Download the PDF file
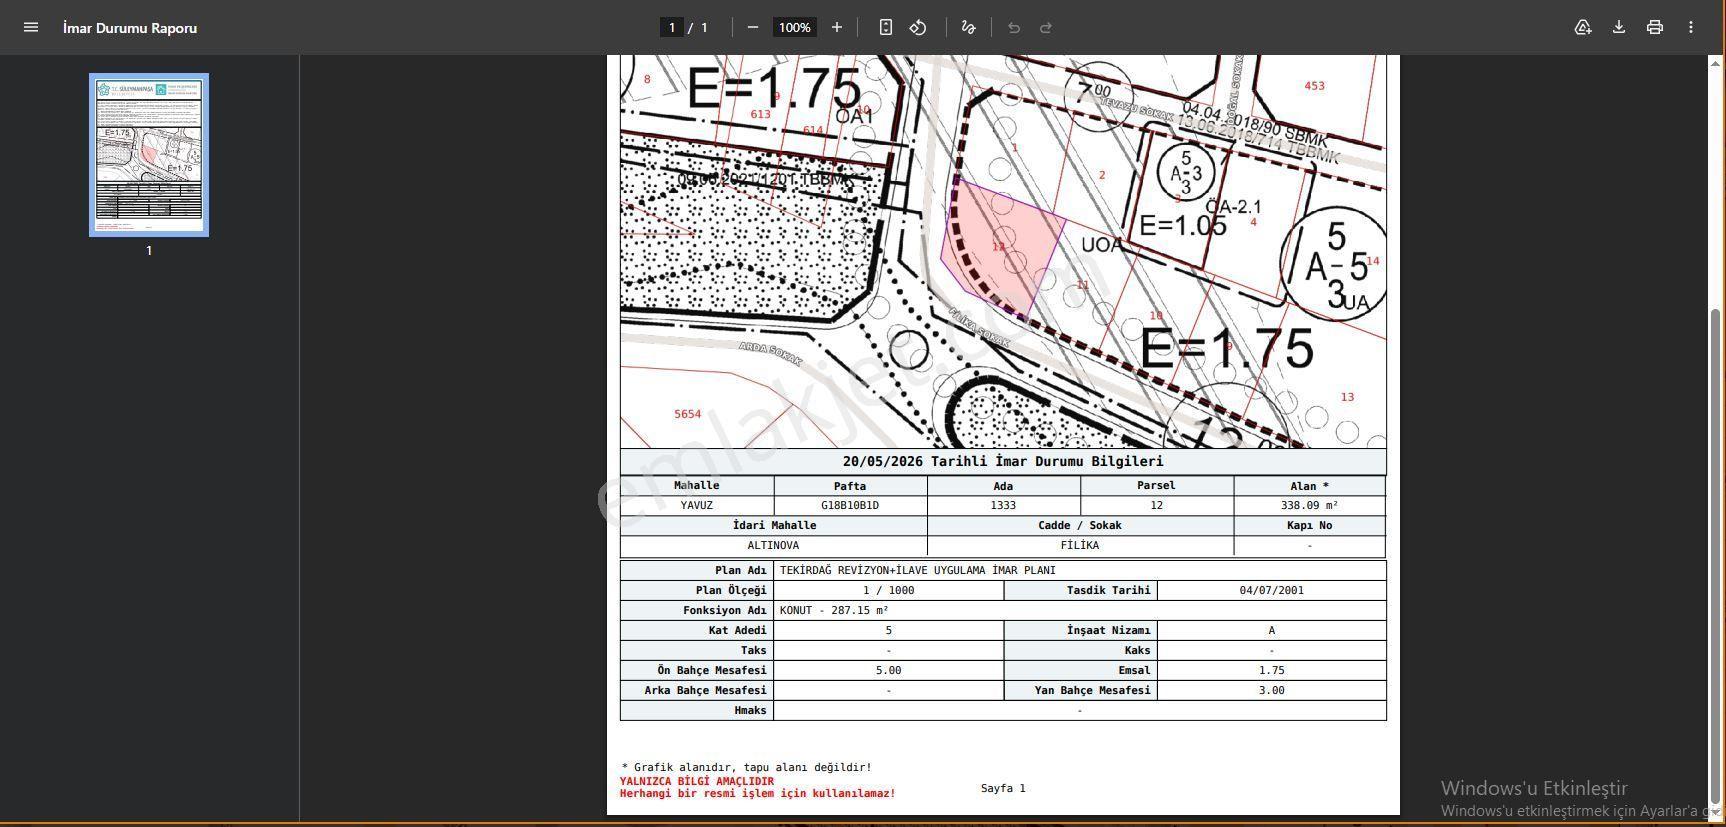Viewport: 1726px width, 827px height. 1619,27
